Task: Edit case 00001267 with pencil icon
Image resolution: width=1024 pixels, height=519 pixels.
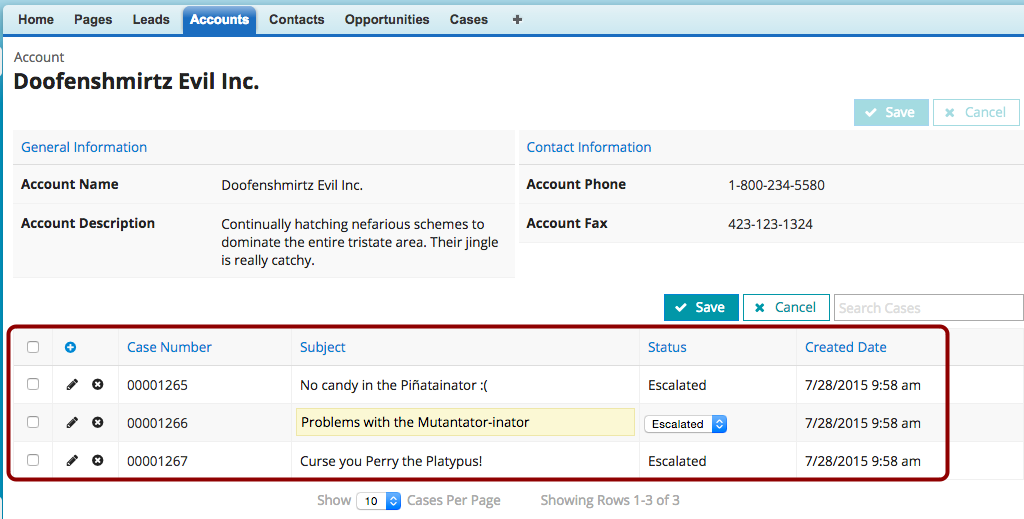Action: click(72, 461)
